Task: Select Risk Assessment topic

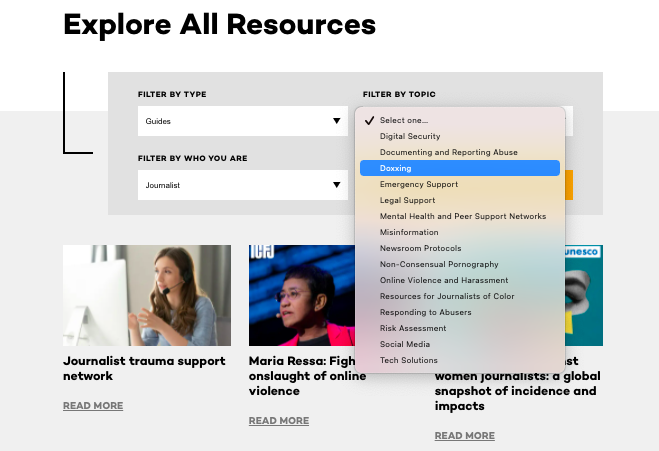Action: 460,328
